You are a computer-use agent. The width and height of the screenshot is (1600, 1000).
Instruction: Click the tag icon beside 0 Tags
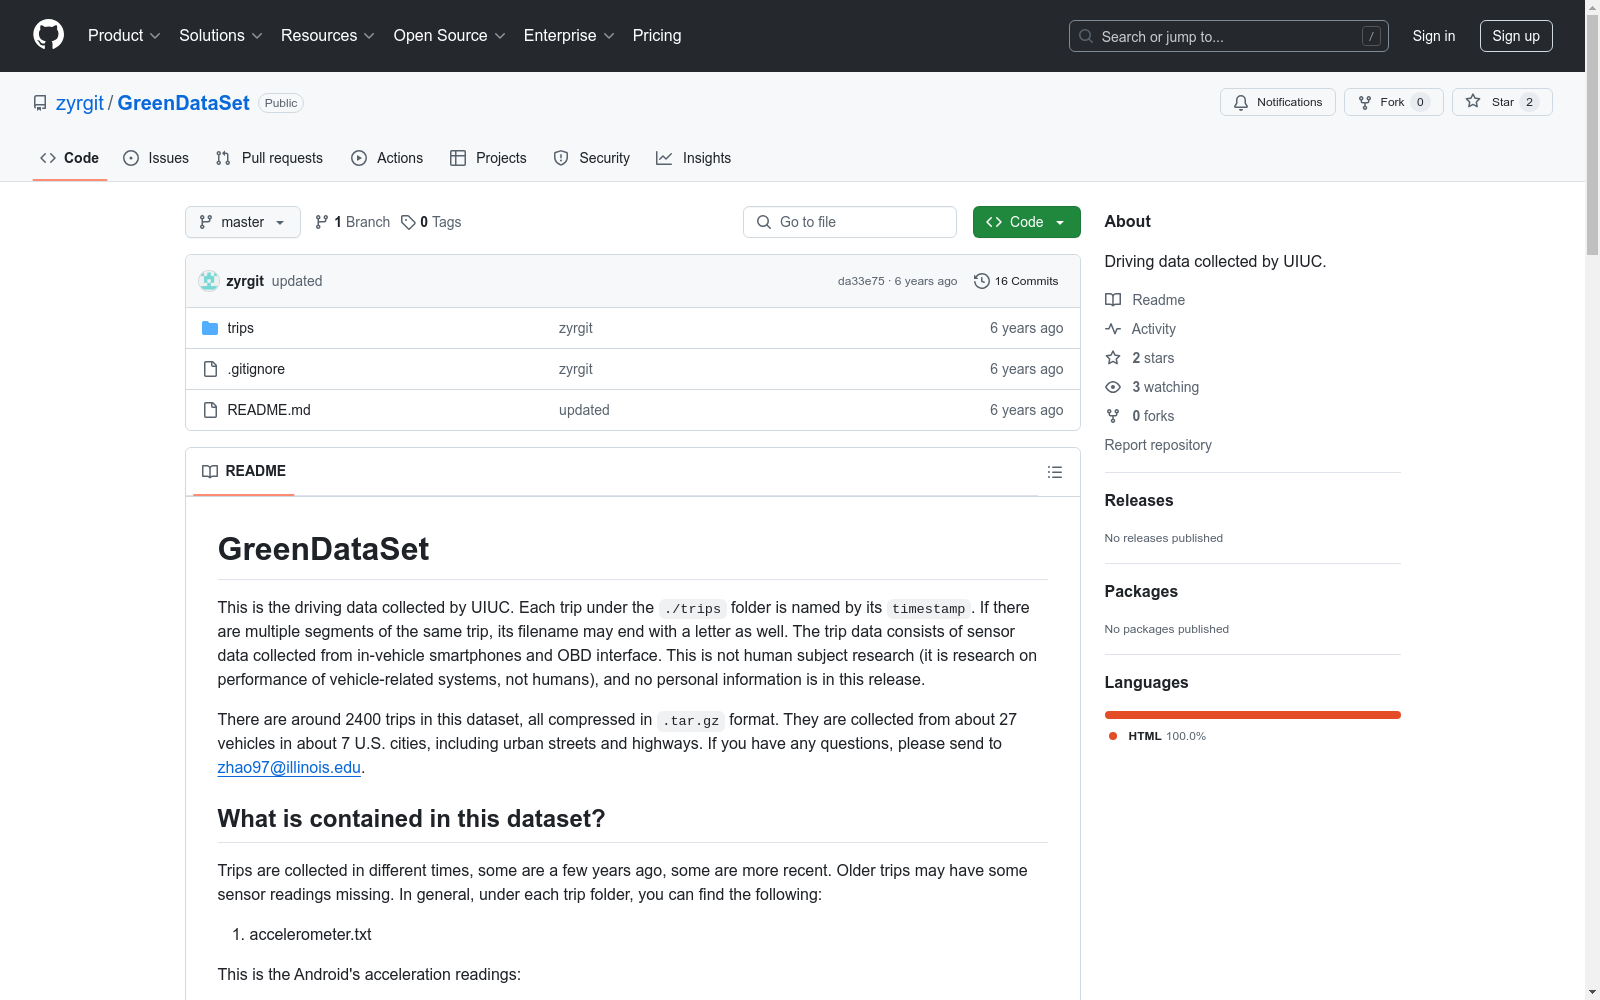(408, 222)
